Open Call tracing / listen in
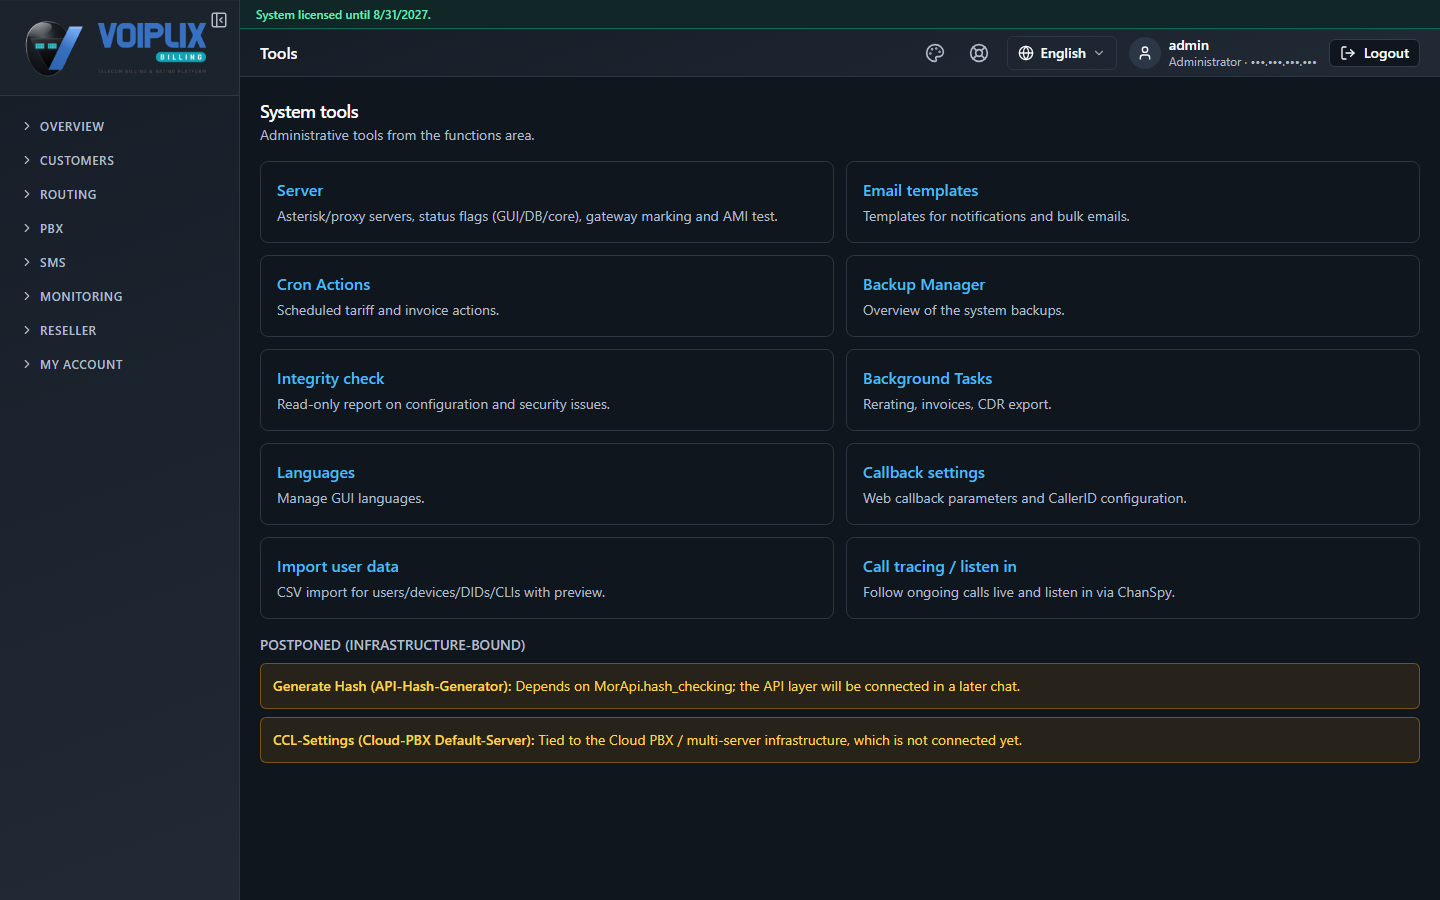This screenshot has width=1440, height=900. [1133, 578]
